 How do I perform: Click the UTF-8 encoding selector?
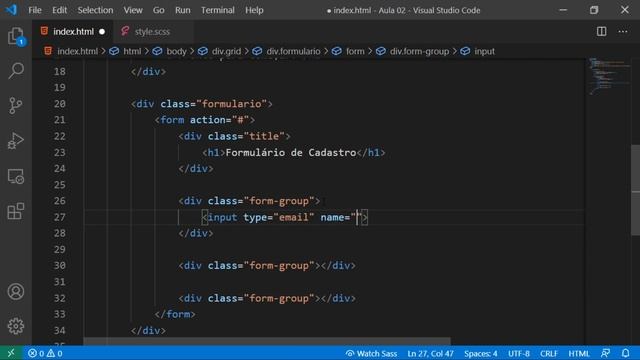point(519,353)
